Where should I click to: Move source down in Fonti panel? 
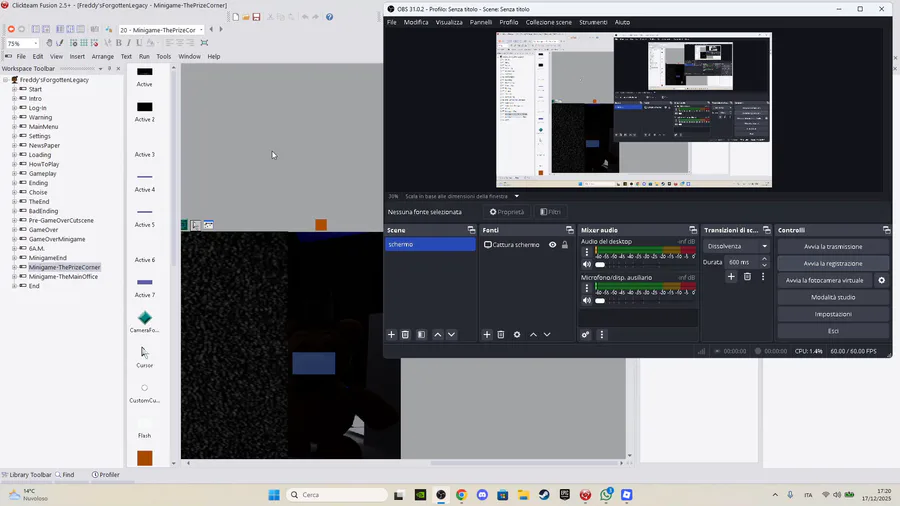pos(547,334)
